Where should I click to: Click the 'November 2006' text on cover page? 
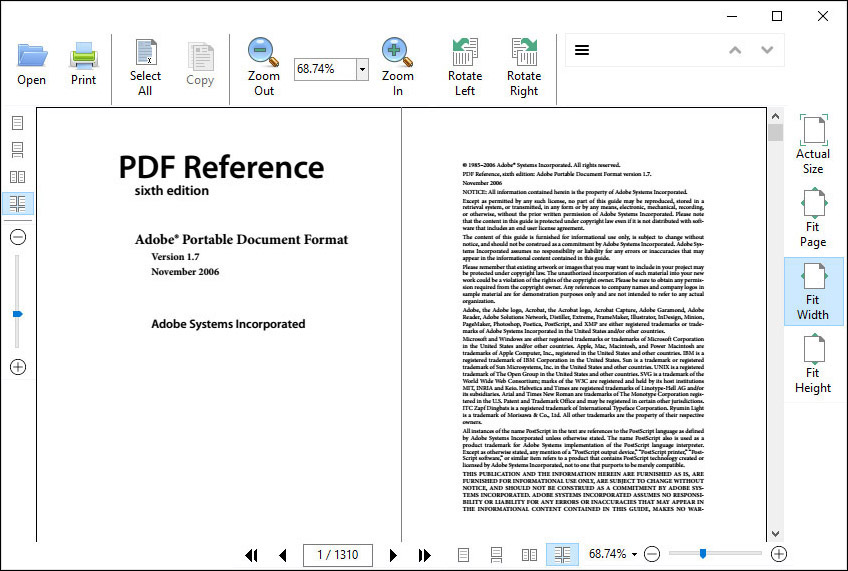coord(185,272)
